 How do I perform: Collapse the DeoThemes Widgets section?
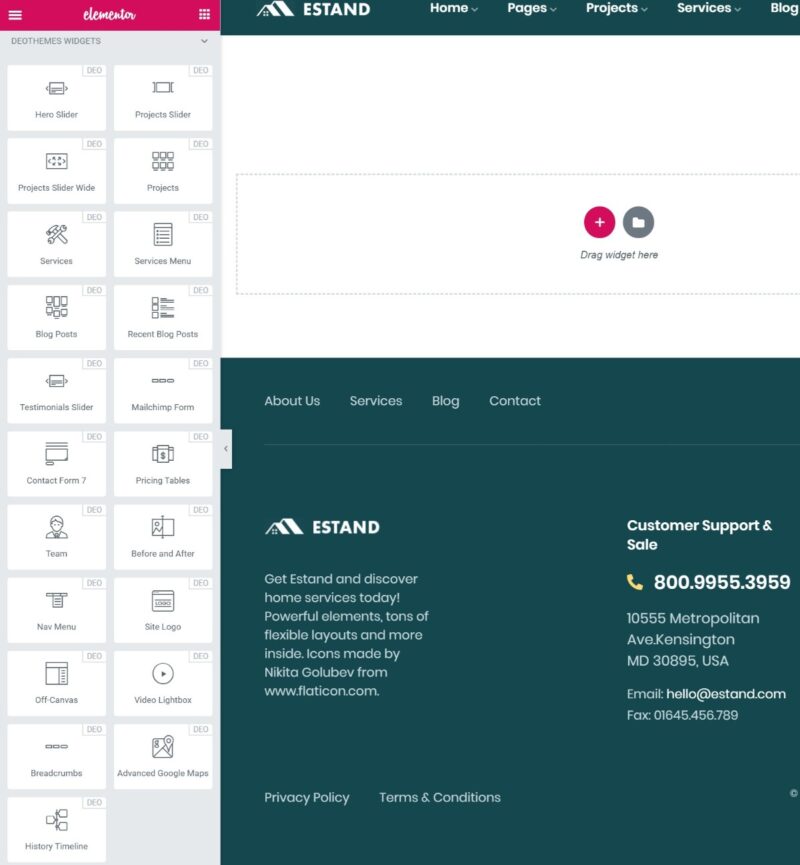204,41
